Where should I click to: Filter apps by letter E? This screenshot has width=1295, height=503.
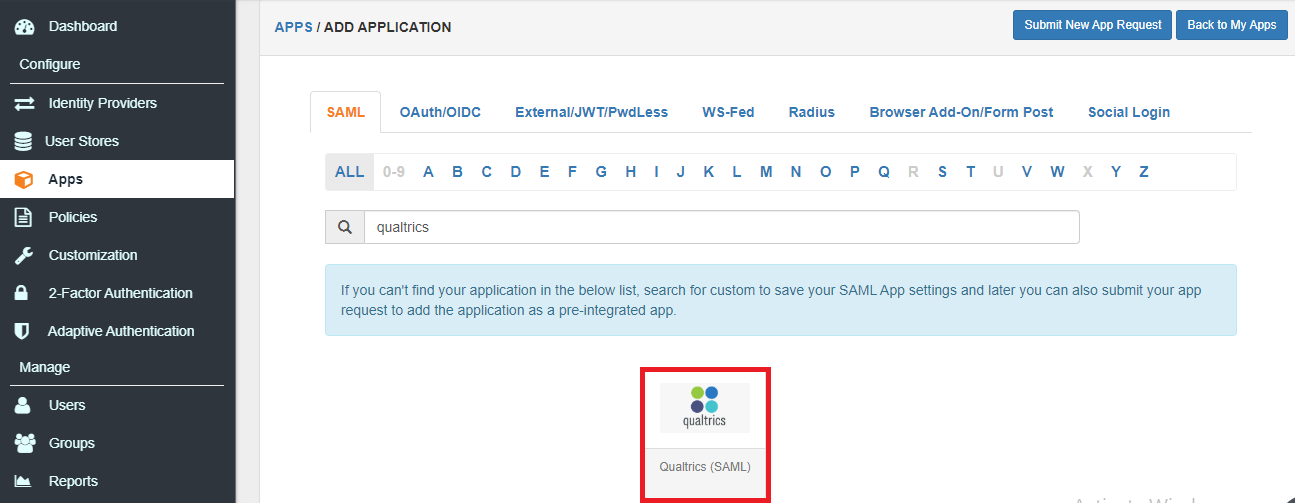click(544, 172)
